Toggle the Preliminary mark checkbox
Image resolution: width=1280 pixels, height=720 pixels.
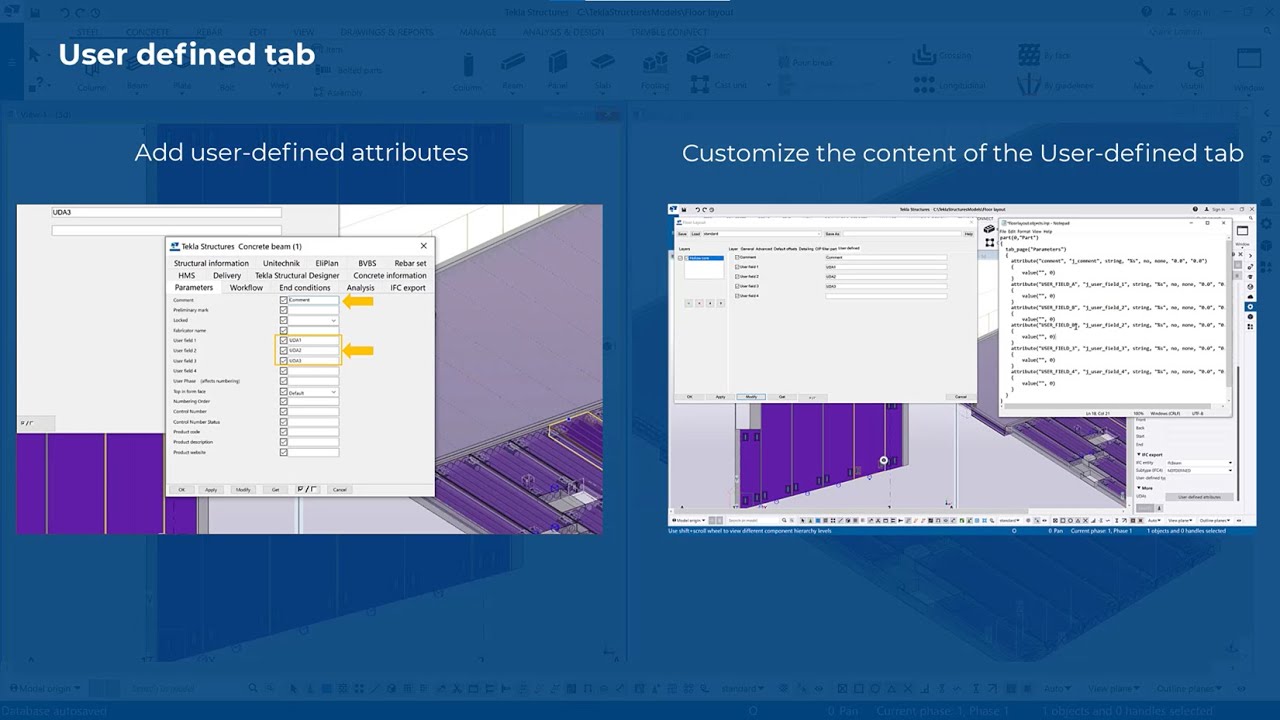[x=284, y=310]
